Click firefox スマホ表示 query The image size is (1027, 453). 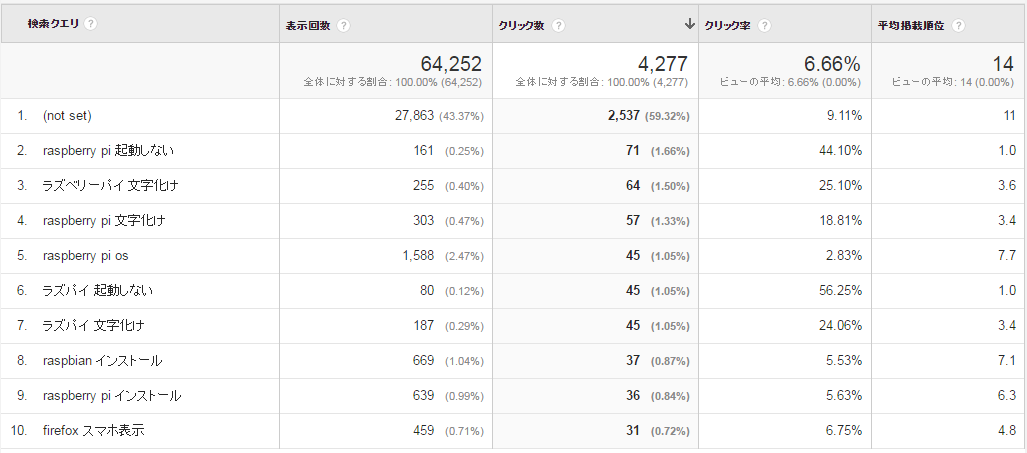(94, 431)
